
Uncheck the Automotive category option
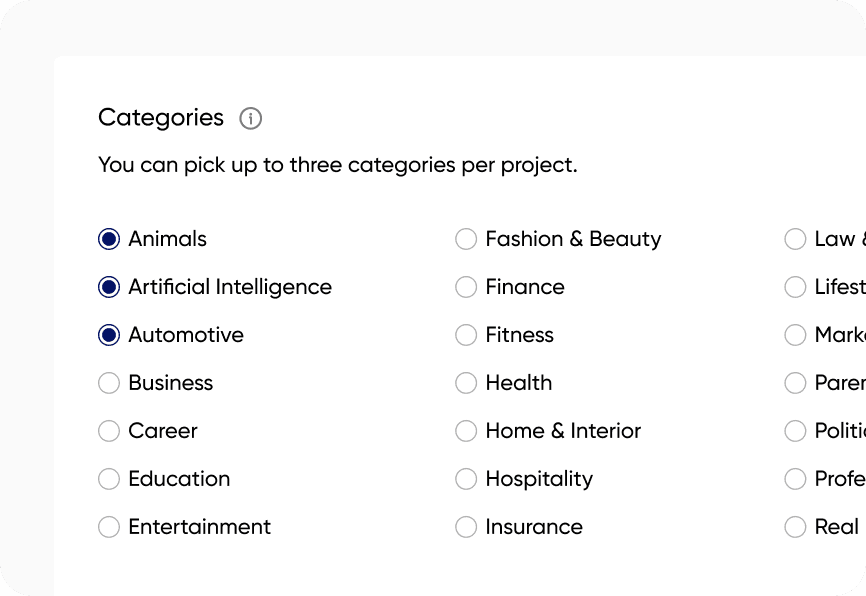click(x=109, y=335)
